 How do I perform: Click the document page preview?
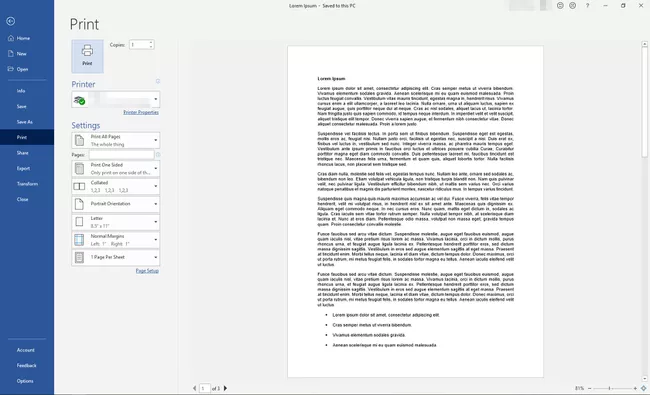tap(415, 211)
